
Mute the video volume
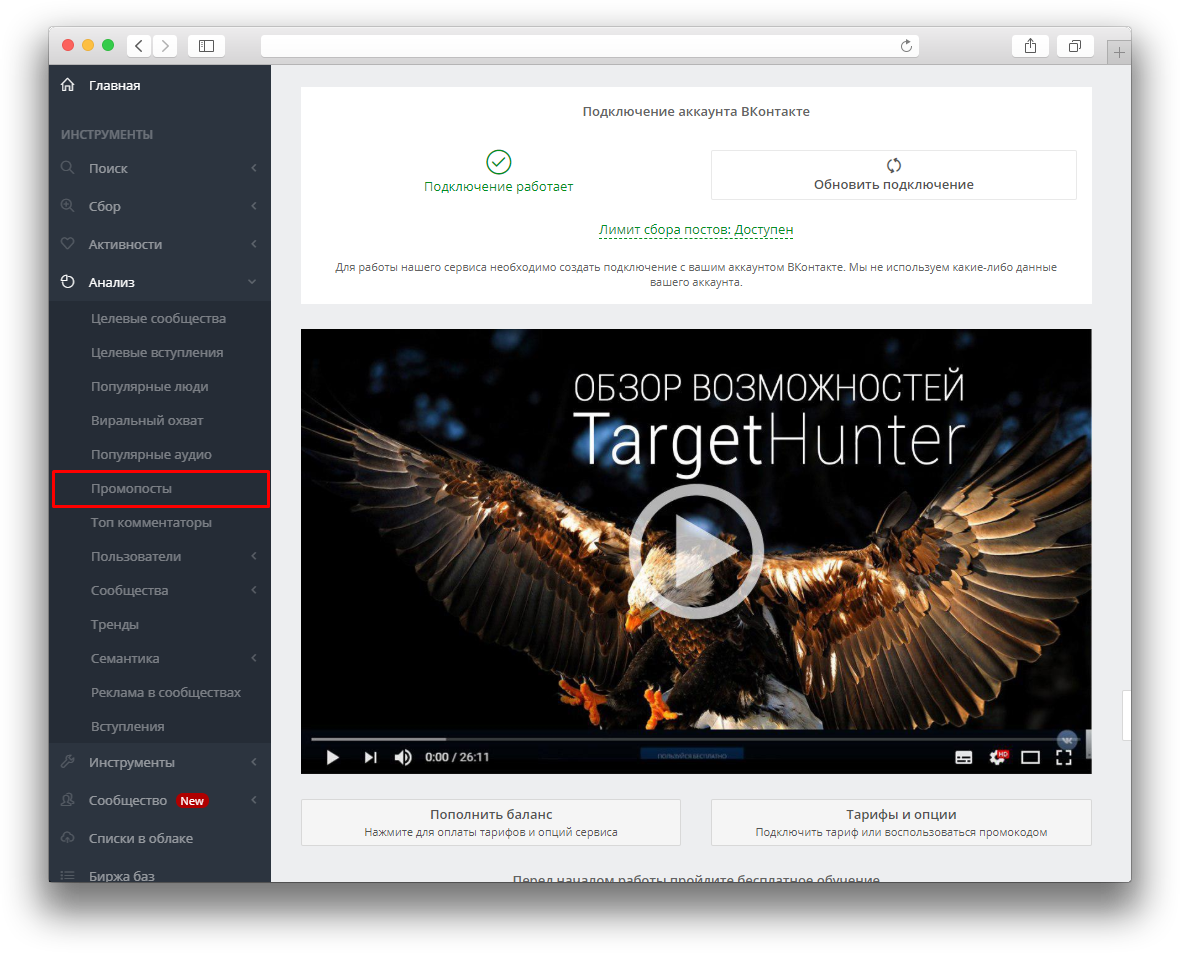(x=403, y=757)
